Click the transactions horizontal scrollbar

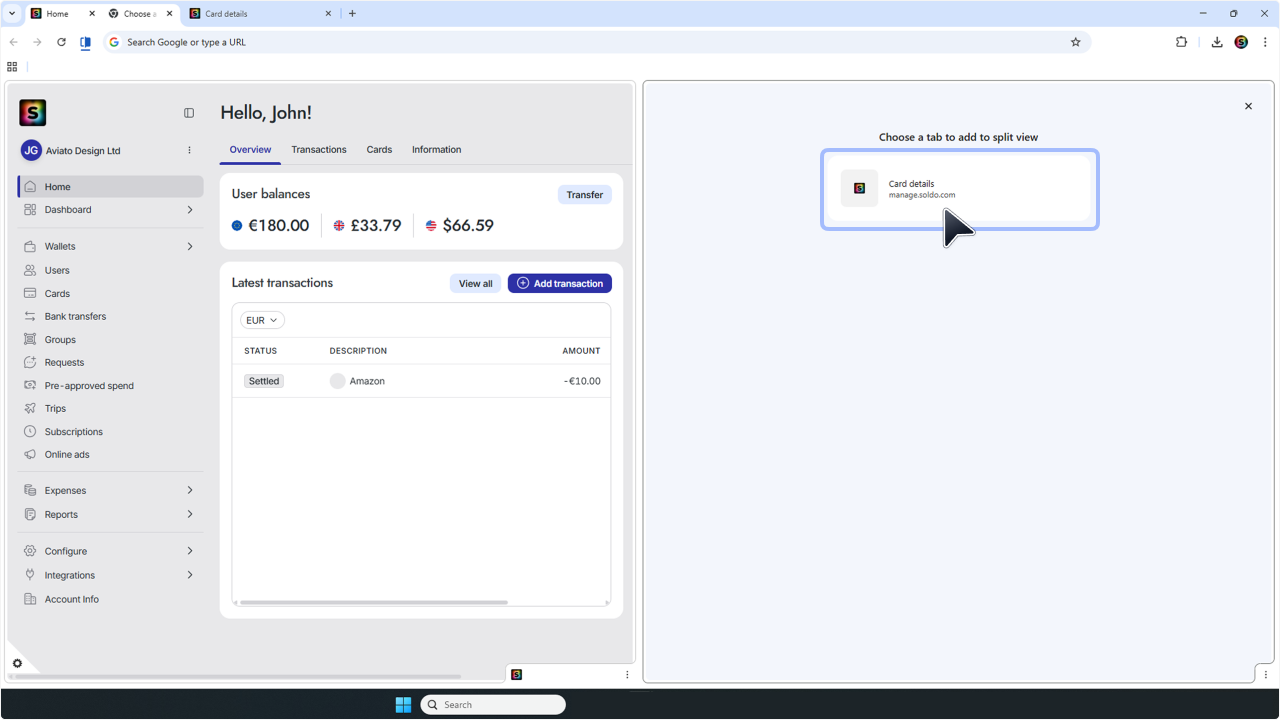[374, 602]
